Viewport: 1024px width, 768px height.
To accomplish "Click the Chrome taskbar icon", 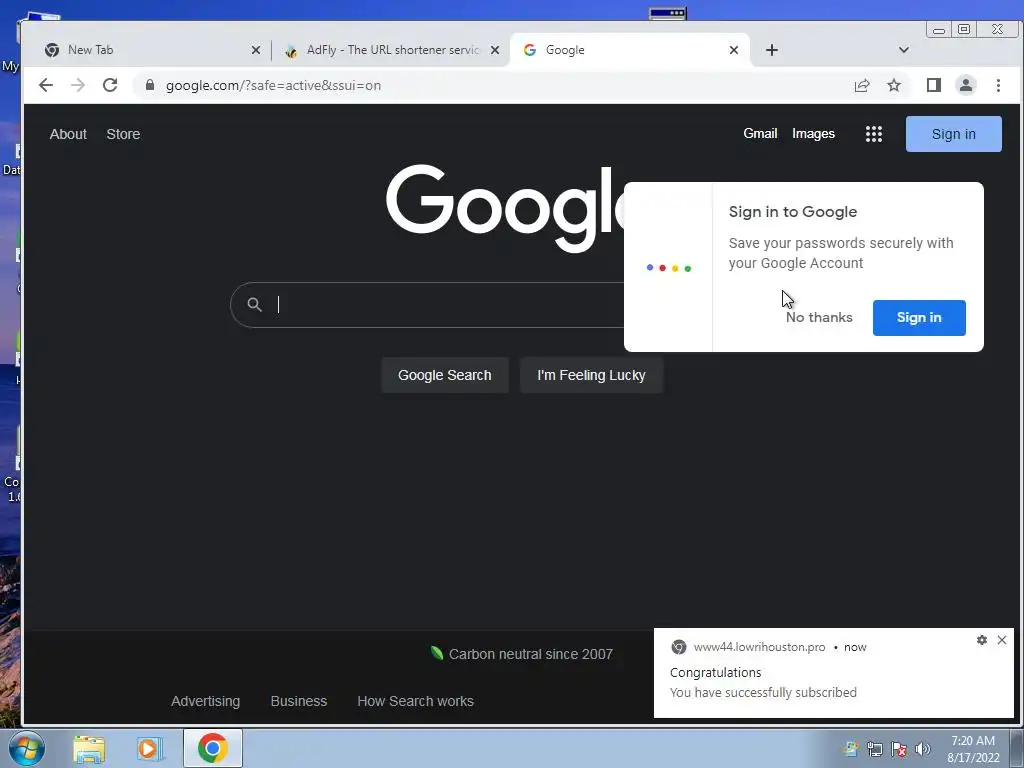I will coord(213,748).
